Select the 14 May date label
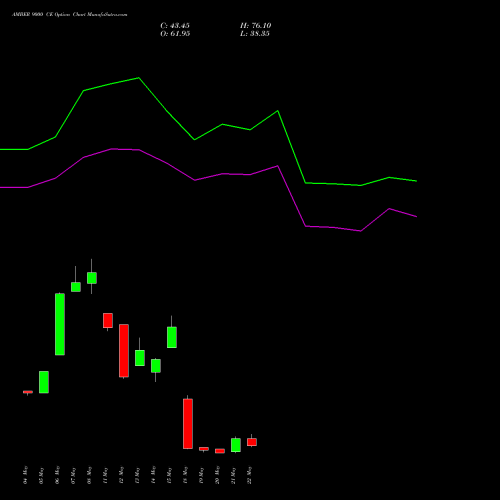The image size is (500, 500). pyautogui.click(x=154, y=475)
